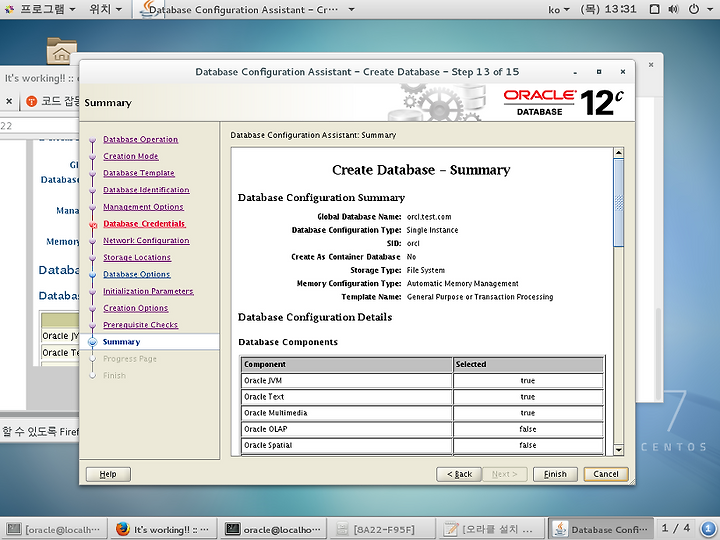Click the Firefox icon in bottom taskbar
This screenshot has width=720, height=540.
click(x=123, y=529)
